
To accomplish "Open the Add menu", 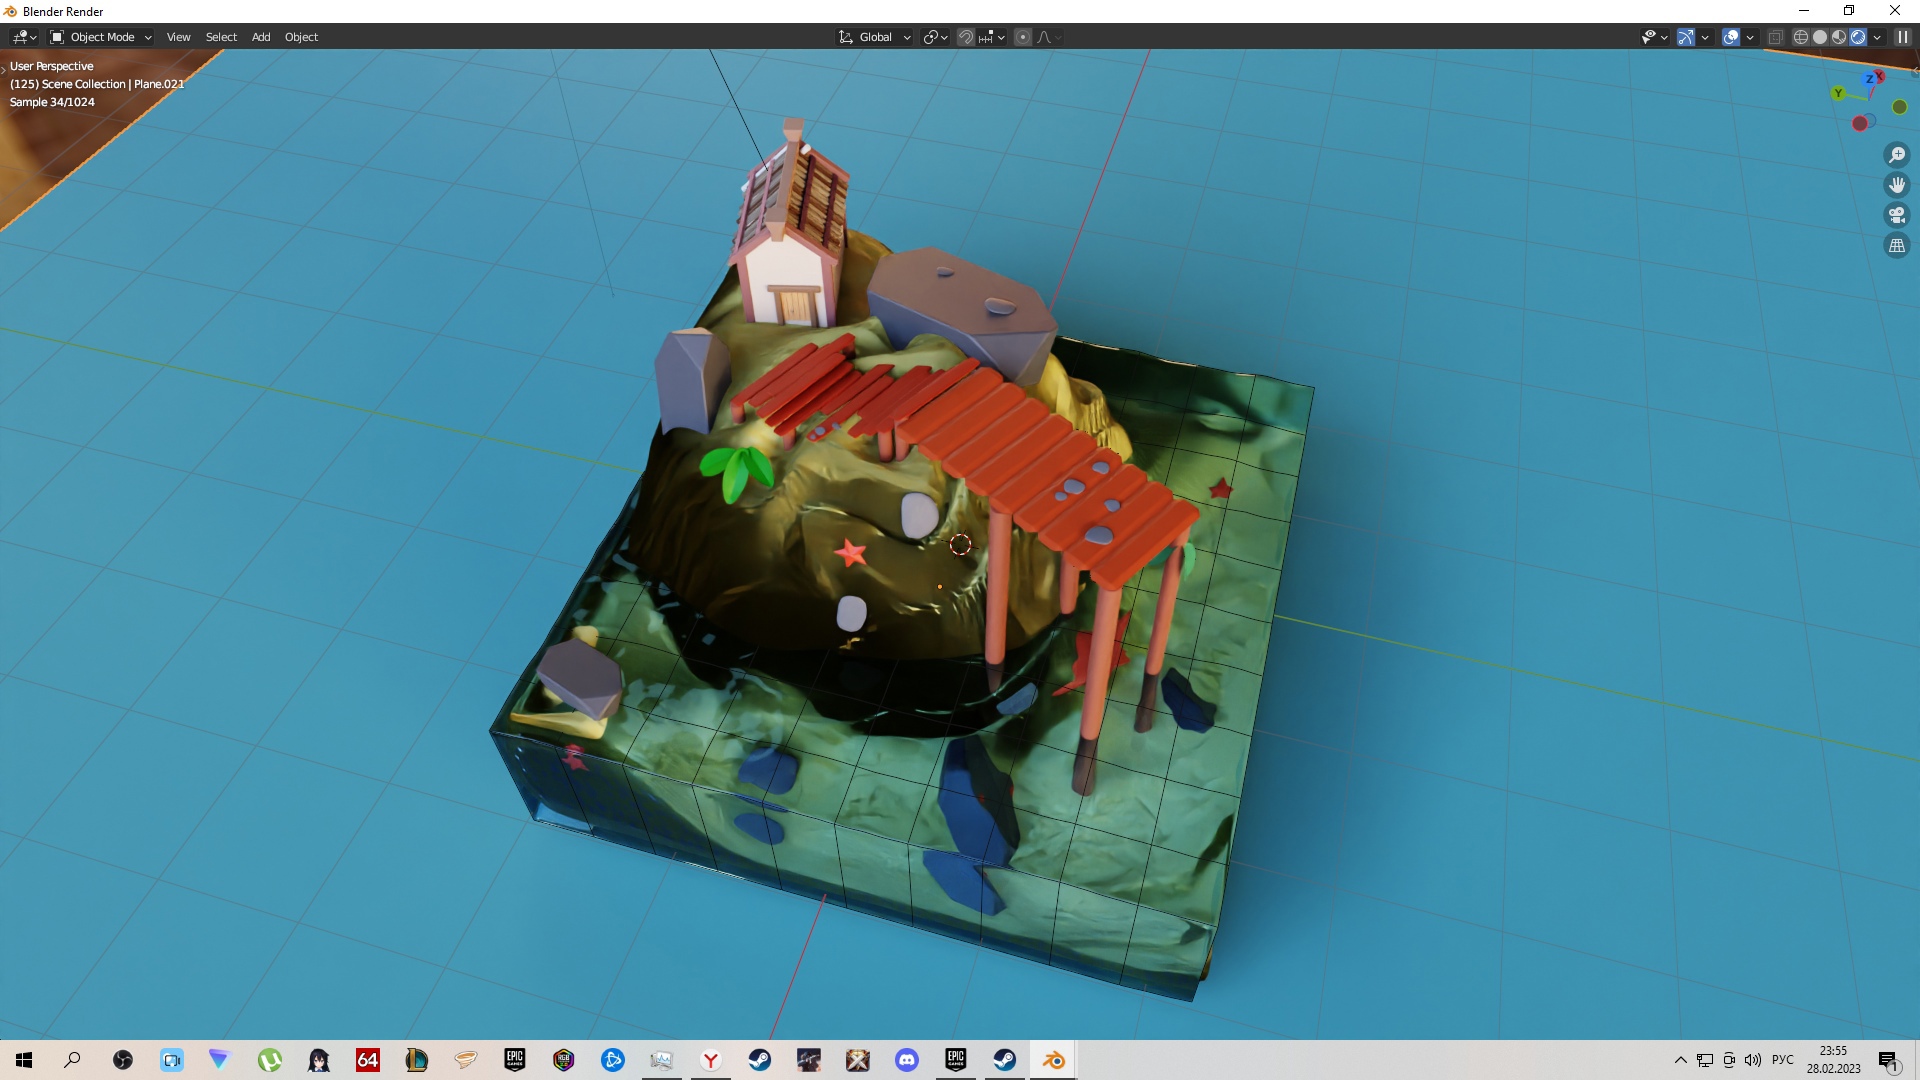I will click(x=261, y=37).
